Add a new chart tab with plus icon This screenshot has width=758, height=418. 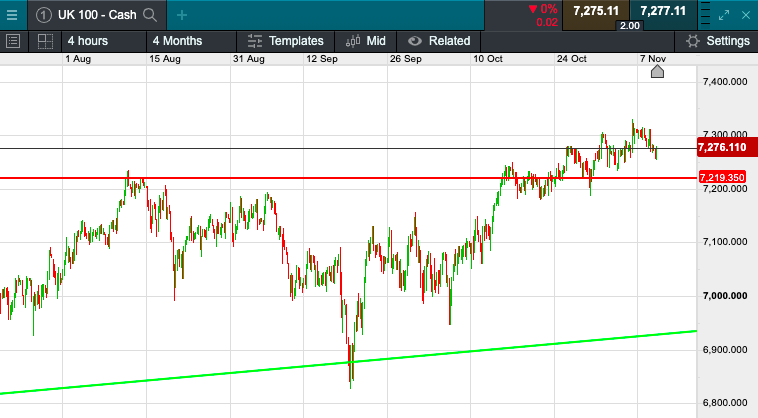(x=181, y=15)
